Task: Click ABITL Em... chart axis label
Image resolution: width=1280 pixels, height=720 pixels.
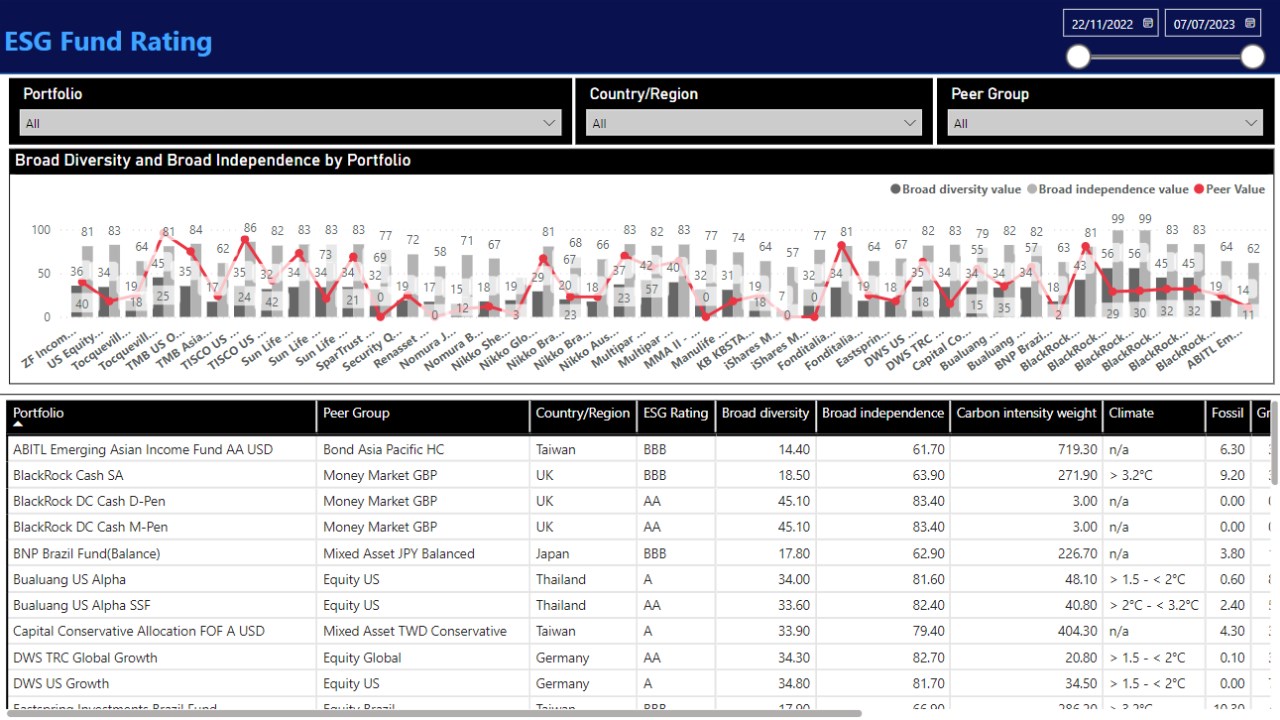Action: coord(1216,348)
